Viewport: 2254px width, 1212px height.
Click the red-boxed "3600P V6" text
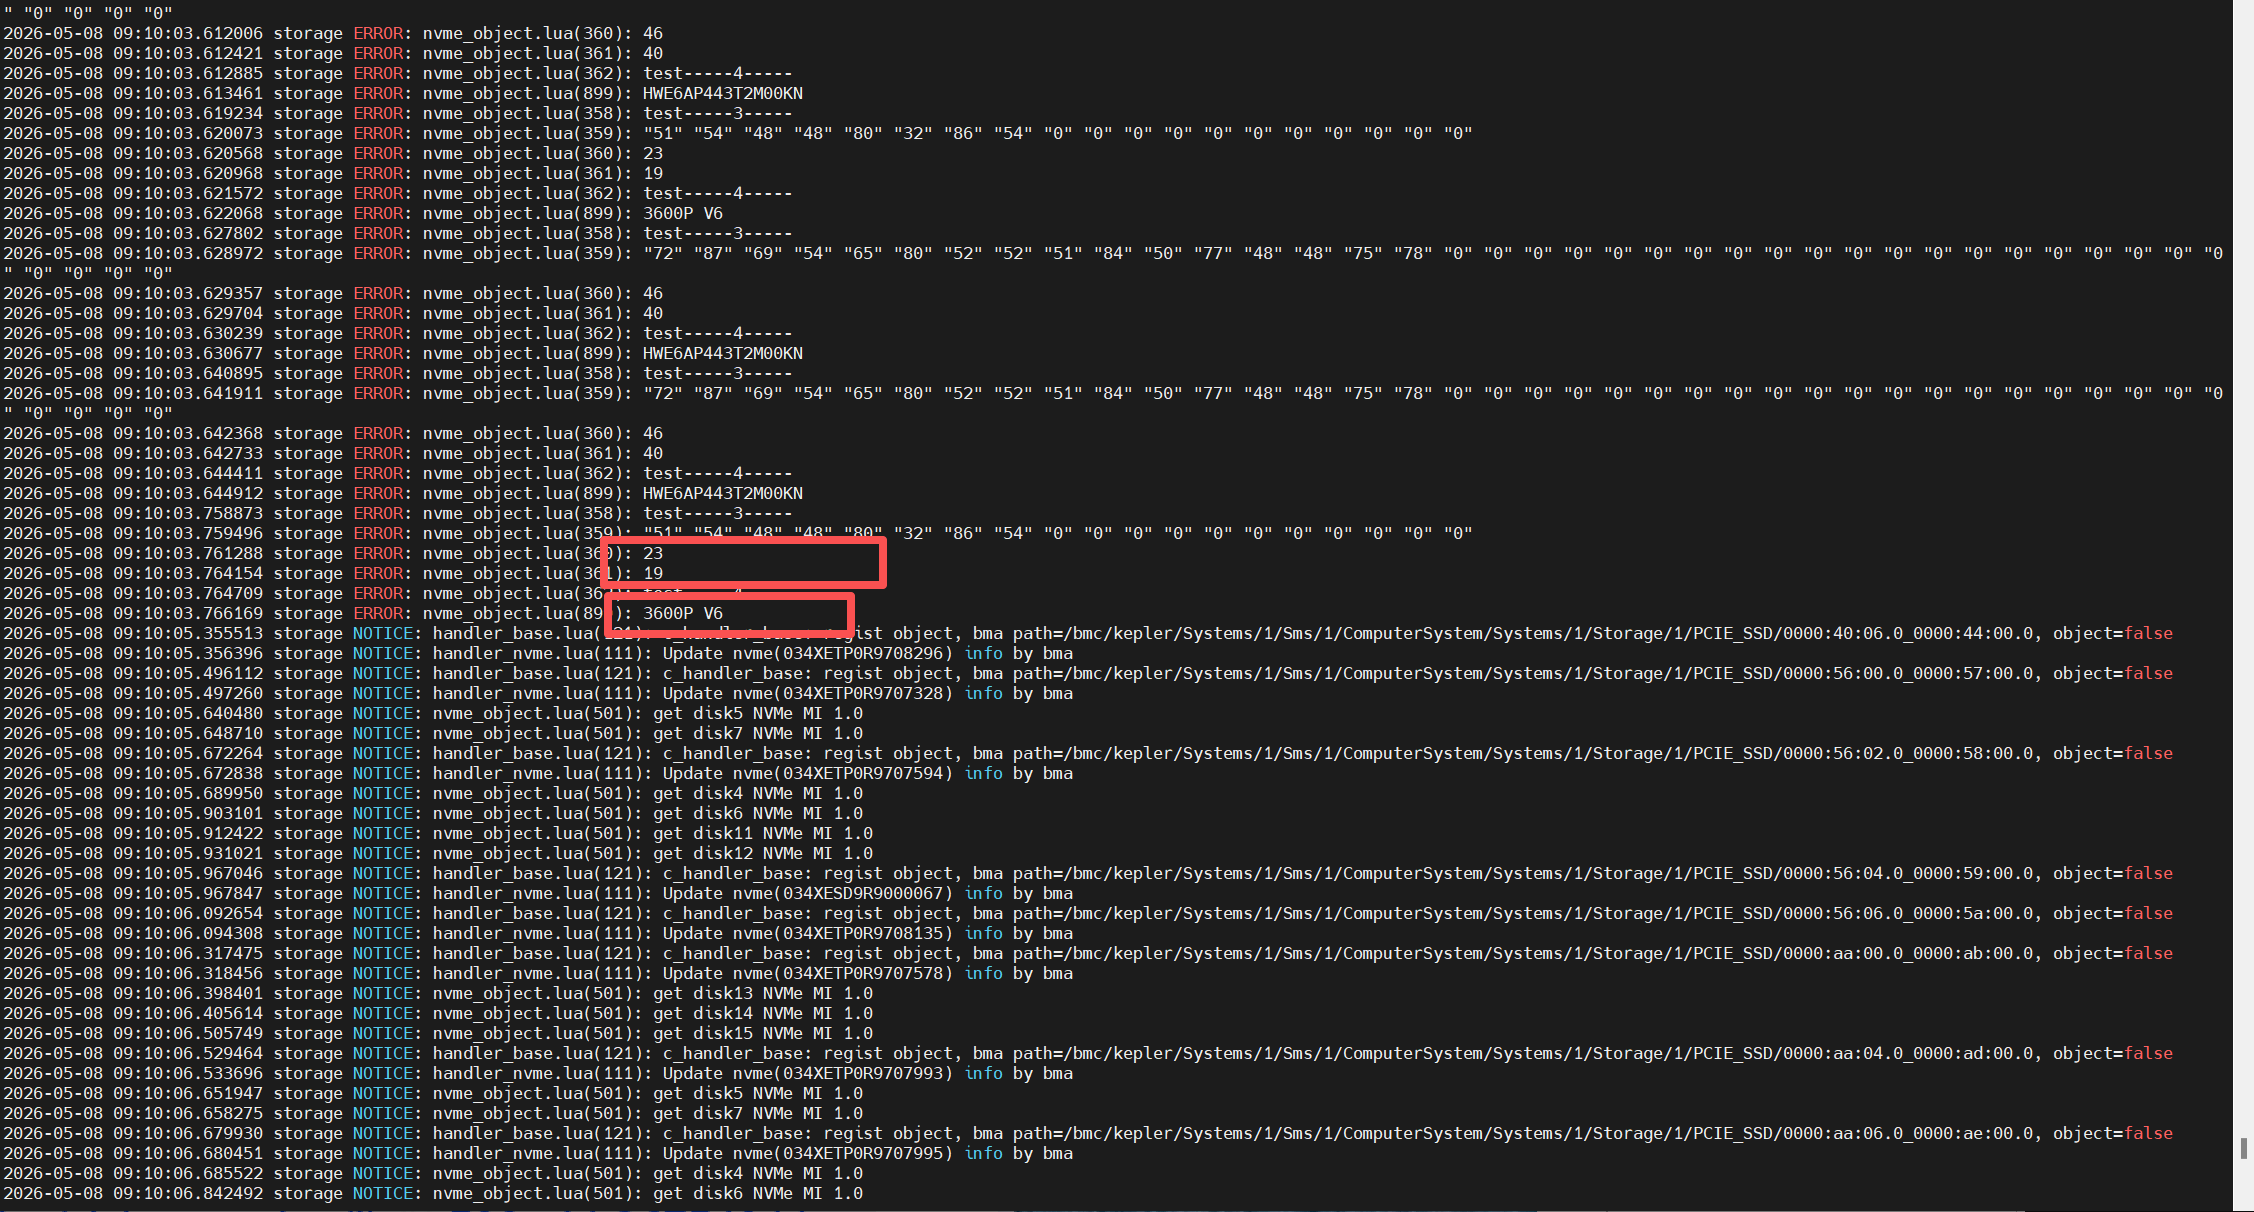pos(683,613)
